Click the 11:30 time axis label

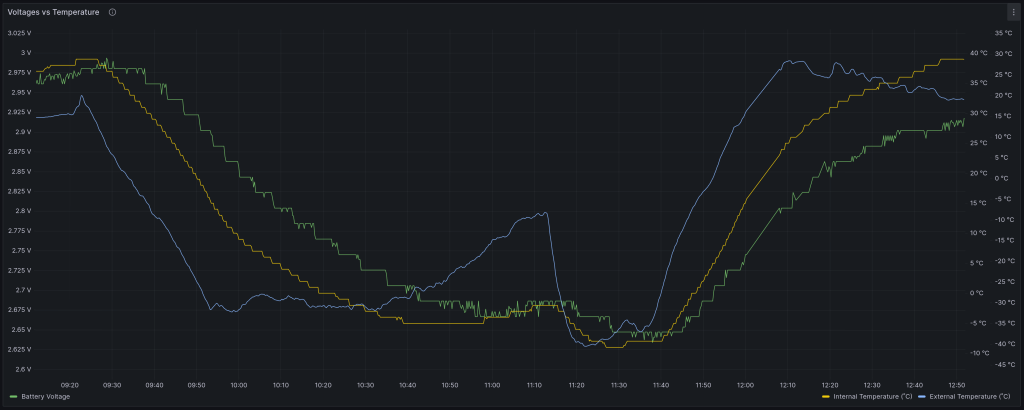(619, 384)
